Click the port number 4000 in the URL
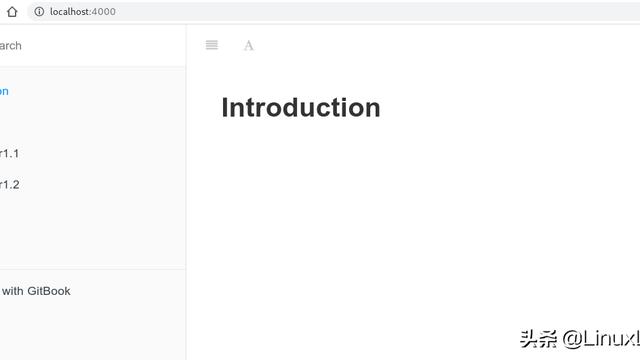640x360 pixels. click(x=104, y=12)
